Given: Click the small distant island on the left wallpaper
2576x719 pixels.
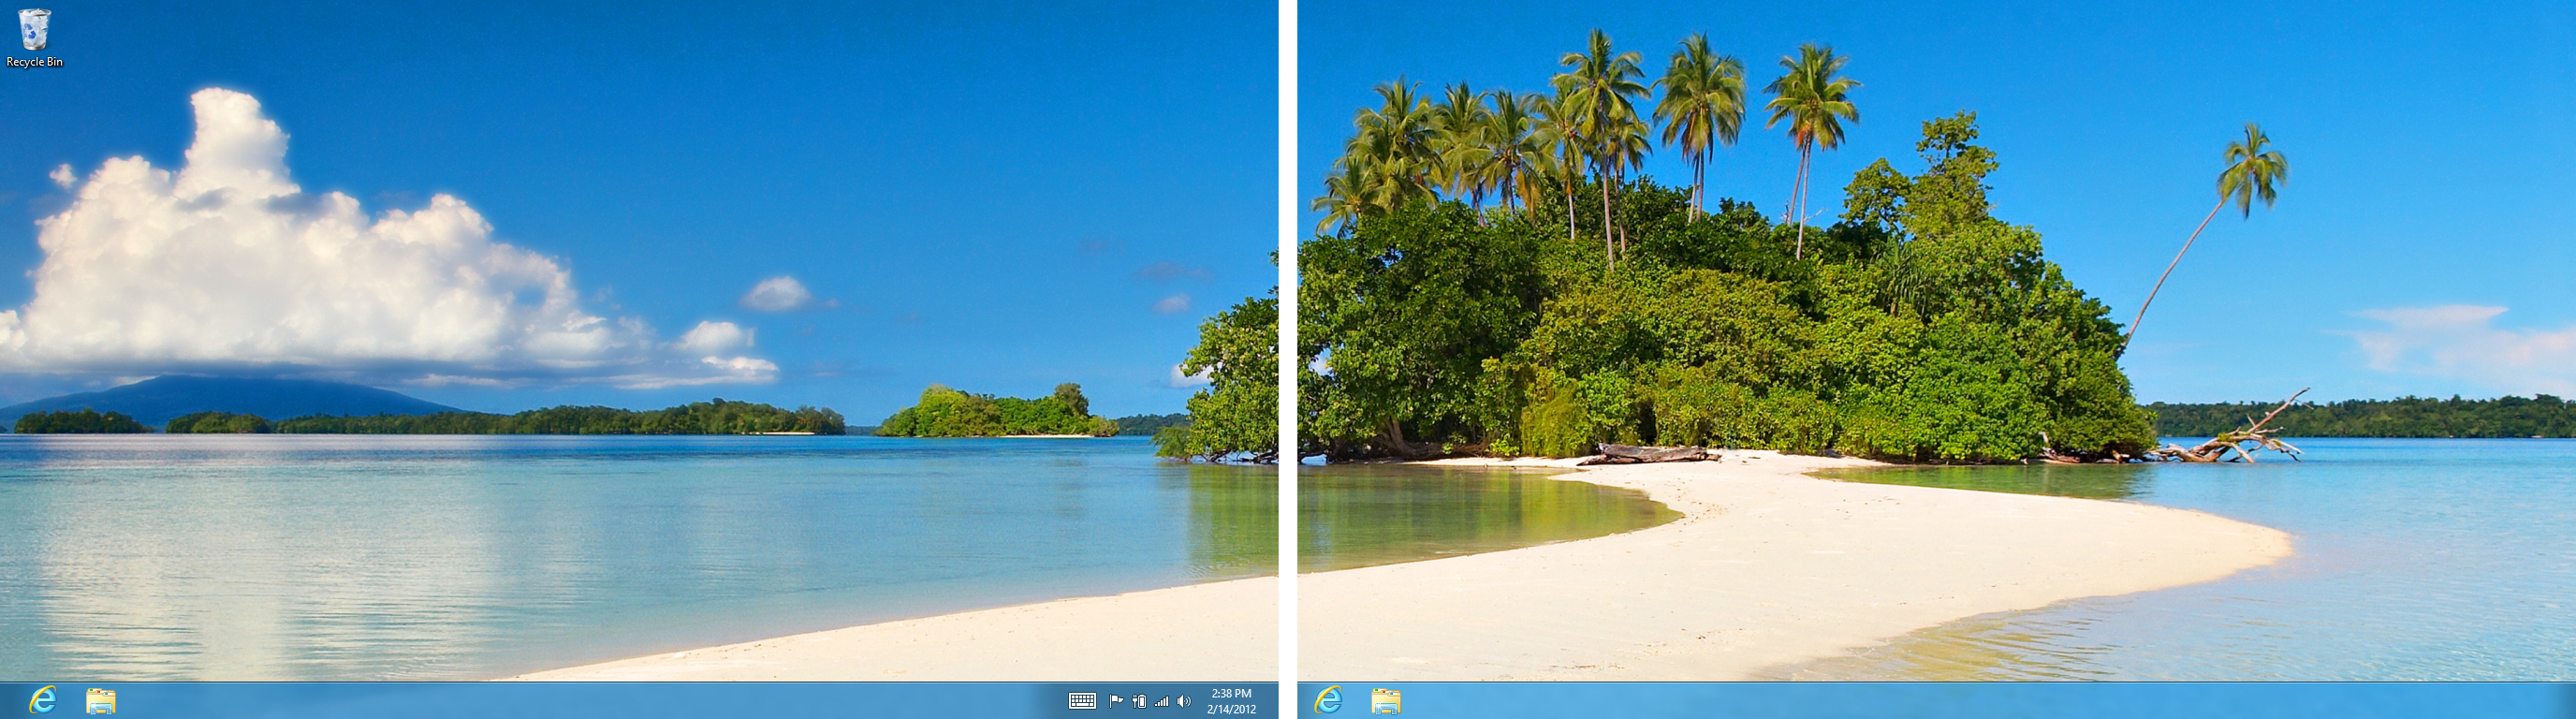Looking at the screenshot, I should click(995, 413).
